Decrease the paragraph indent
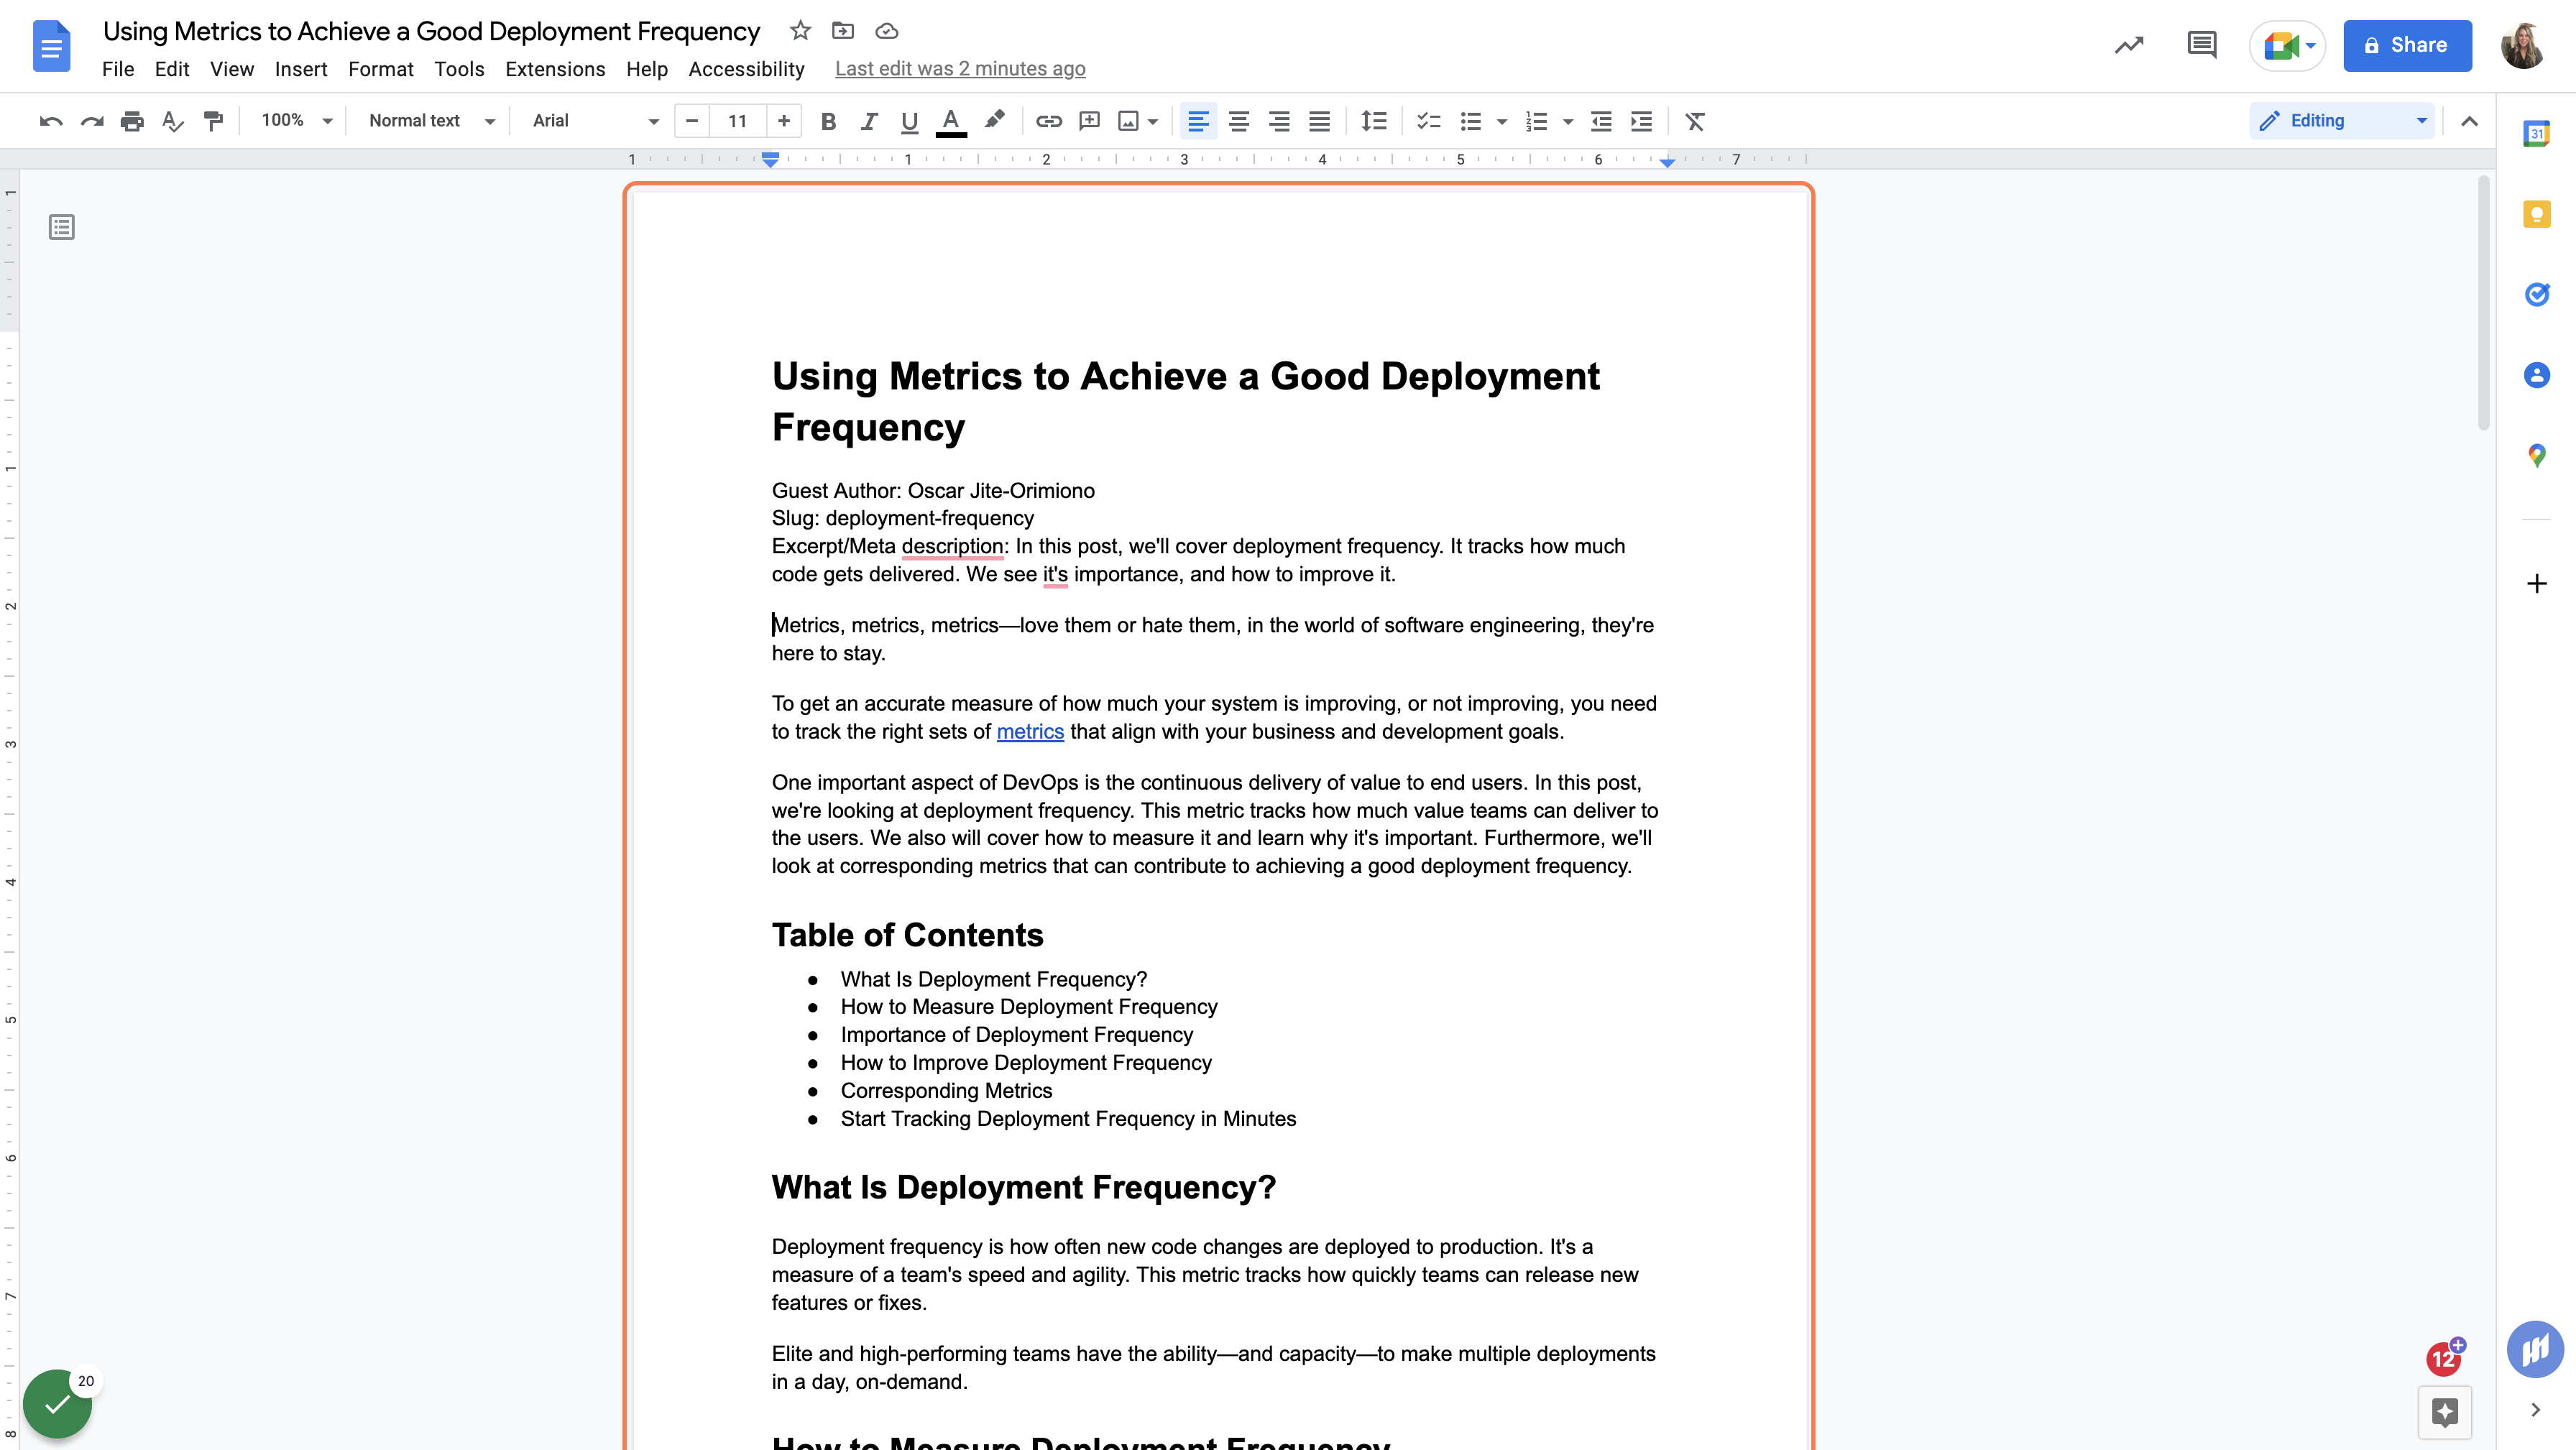 (1601, 121)
